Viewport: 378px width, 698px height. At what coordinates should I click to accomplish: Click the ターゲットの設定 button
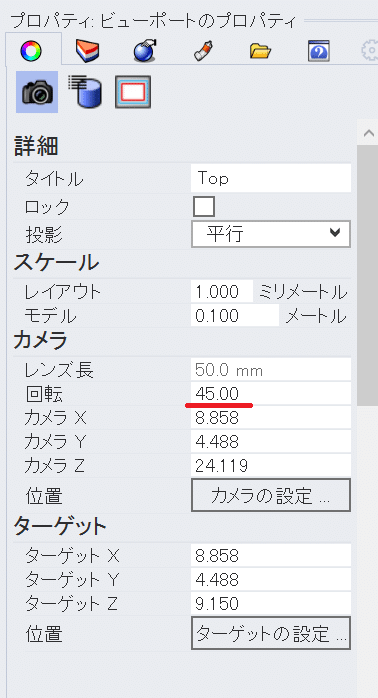point(271,633)
